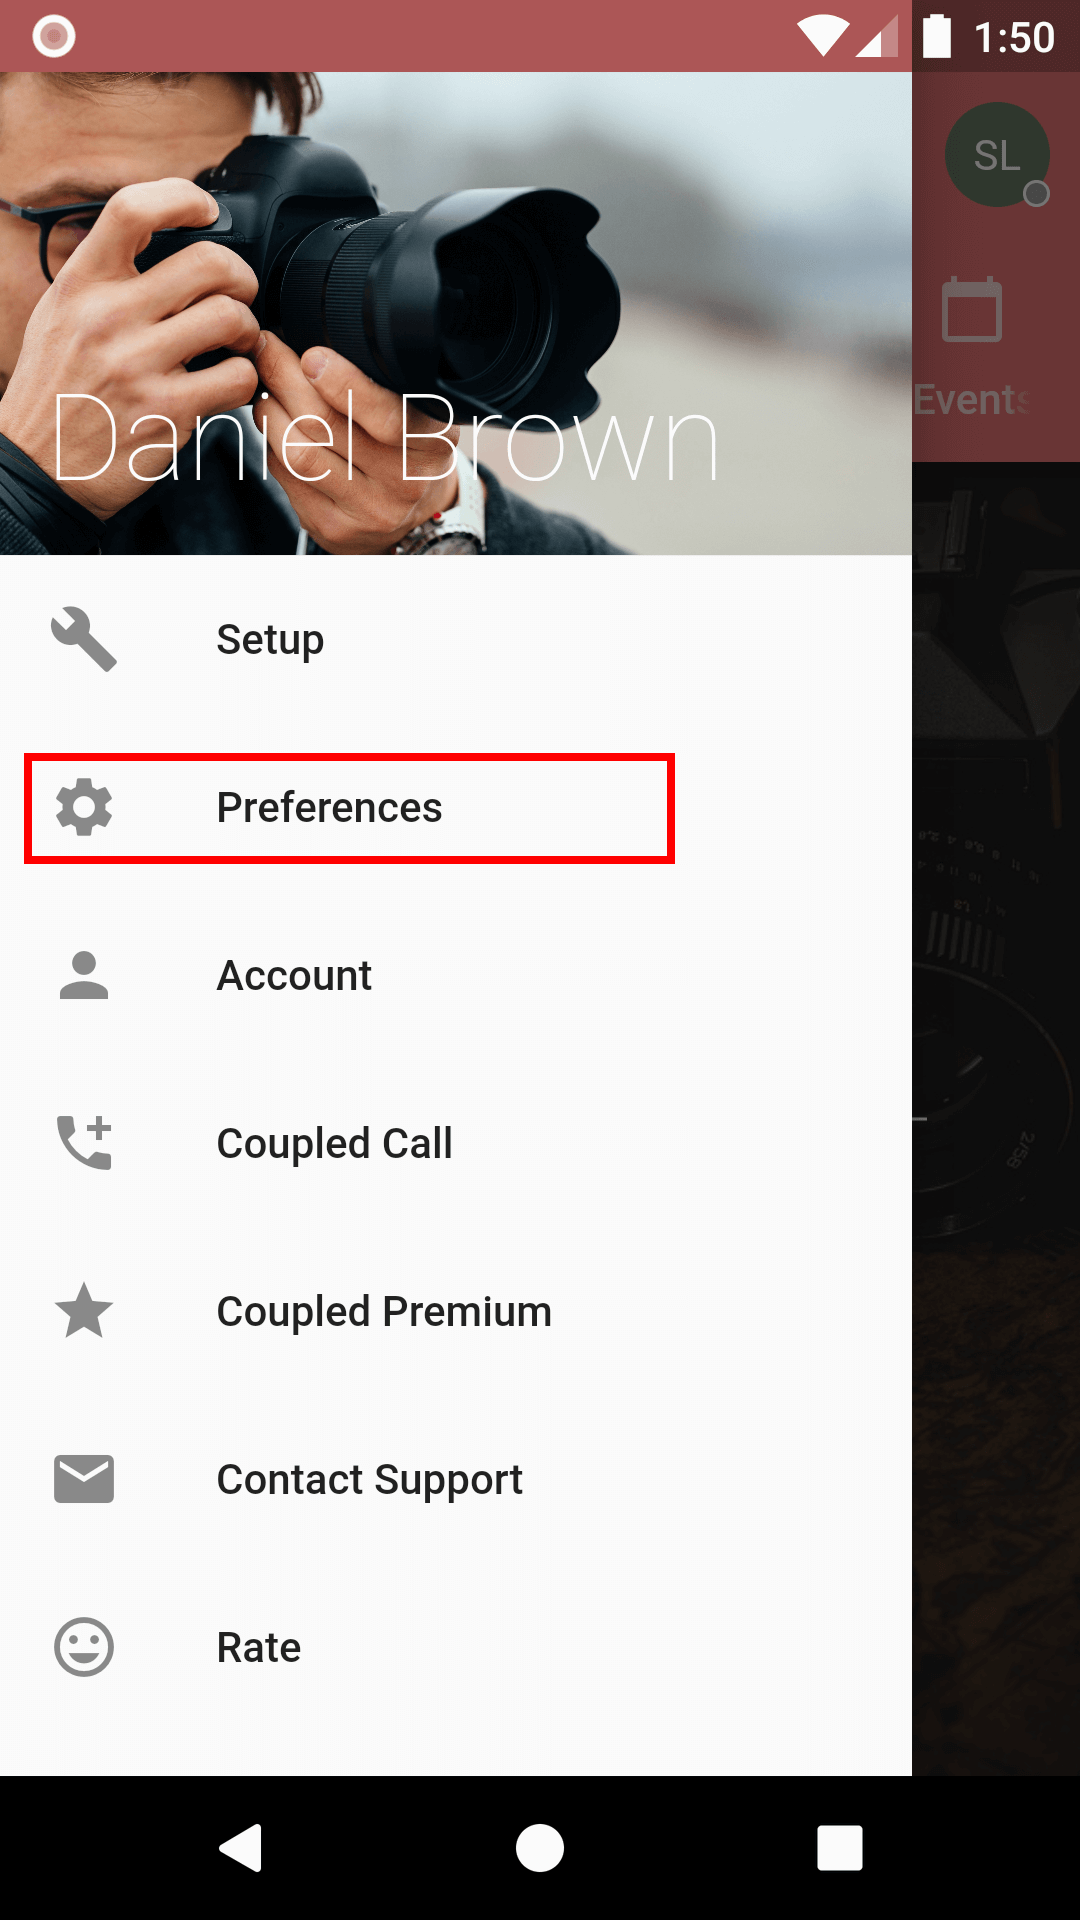Tap the smiley face Rate icon

tap(84, 1647)
